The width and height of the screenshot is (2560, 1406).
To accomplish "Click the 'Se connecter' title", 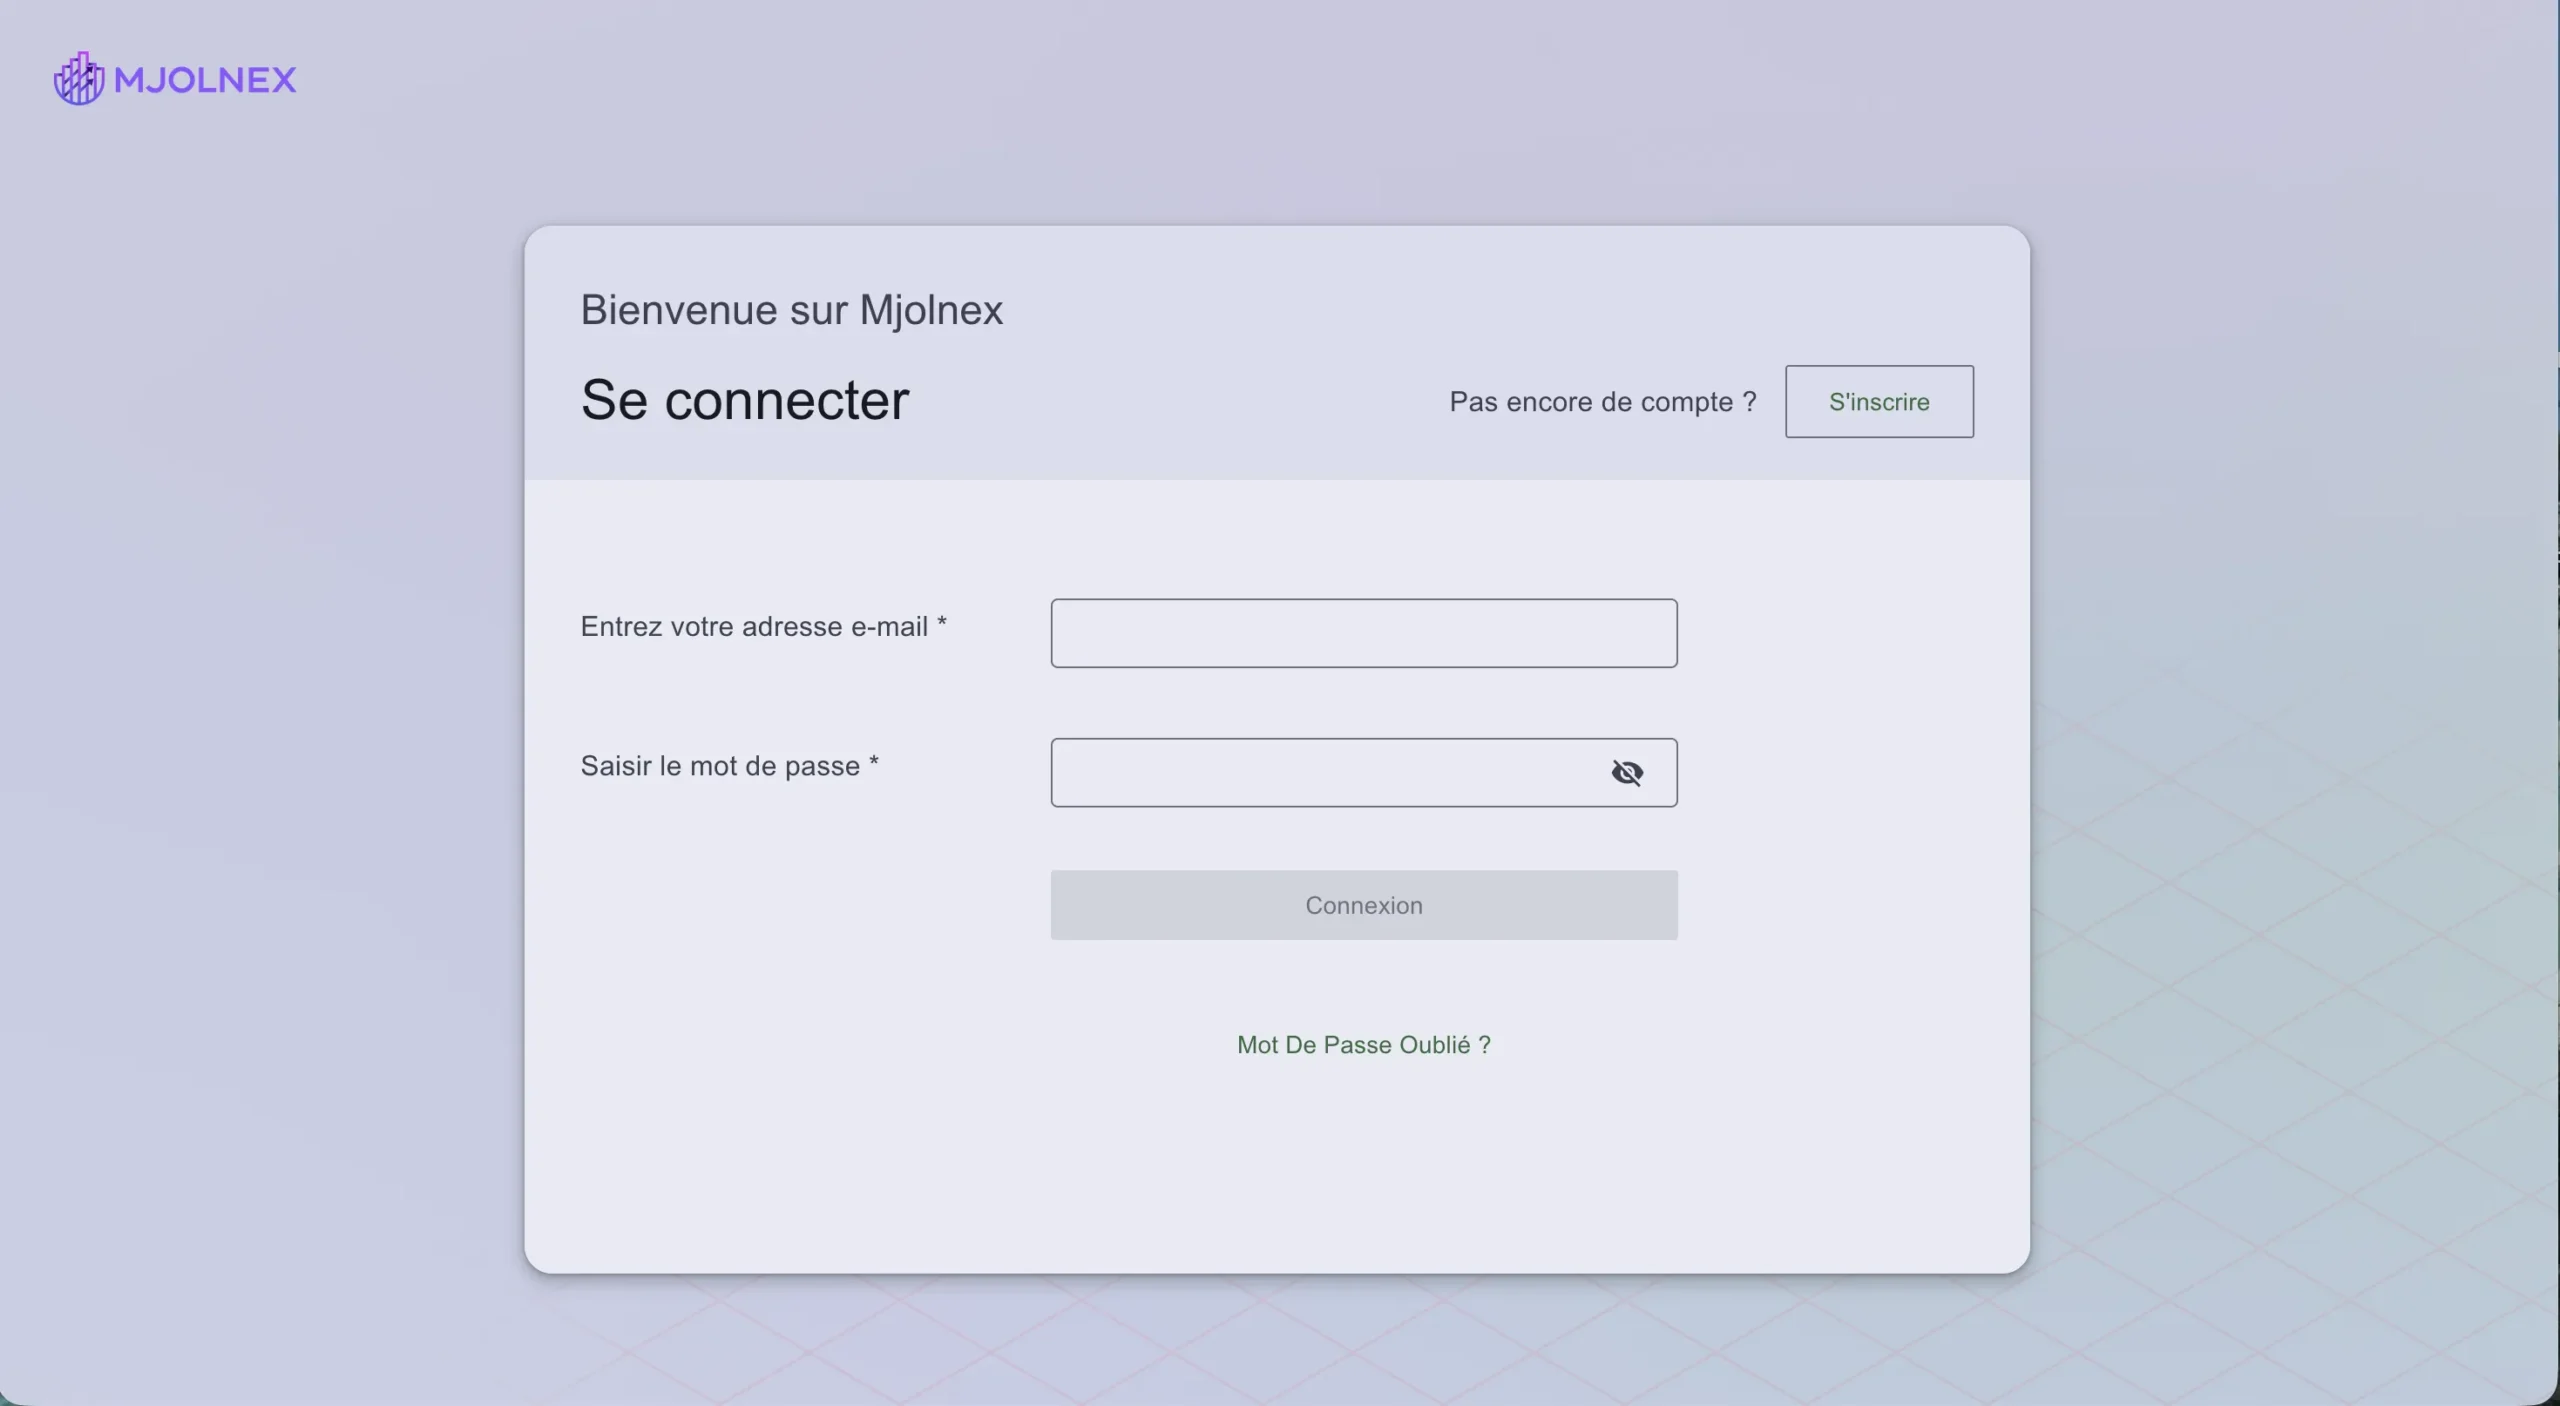I will pyautogui.click(x=745, y=400).
